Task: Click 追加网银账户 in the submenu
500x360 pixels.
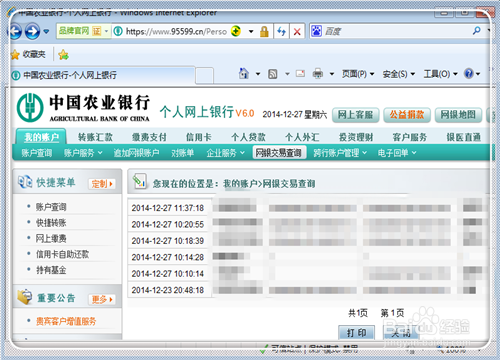Action: (136, 153)
